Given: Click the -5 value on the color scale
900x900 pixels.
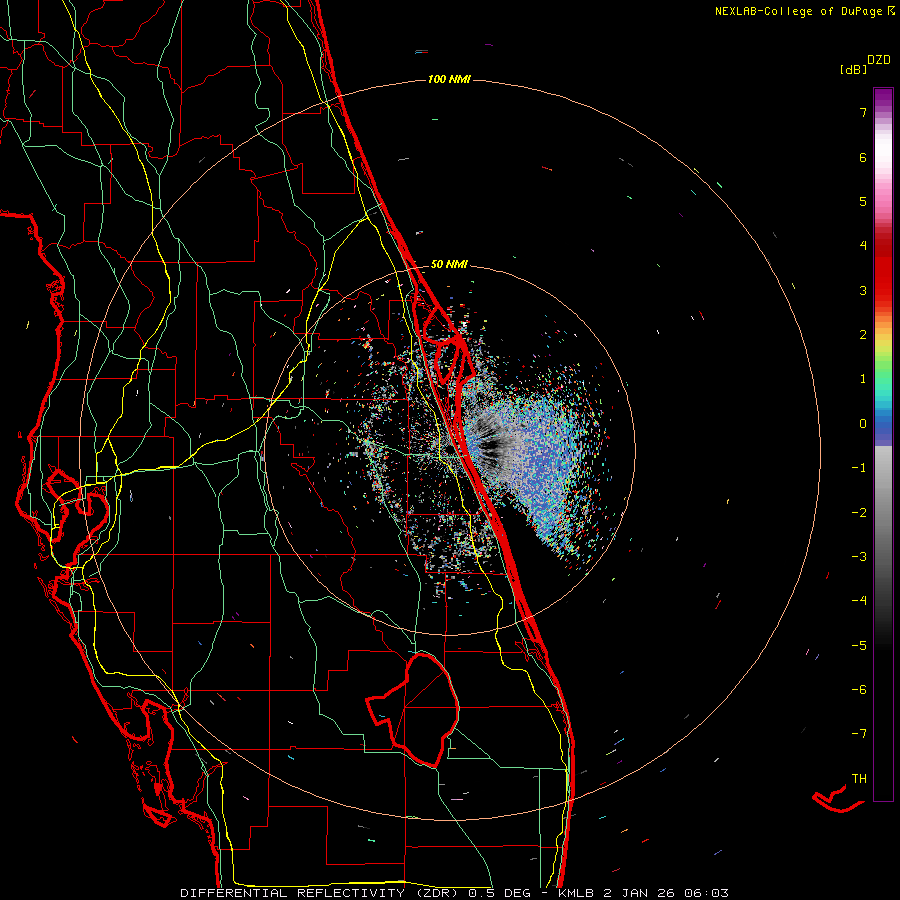Looking at the screenshot, I should (x=859, y=646).
